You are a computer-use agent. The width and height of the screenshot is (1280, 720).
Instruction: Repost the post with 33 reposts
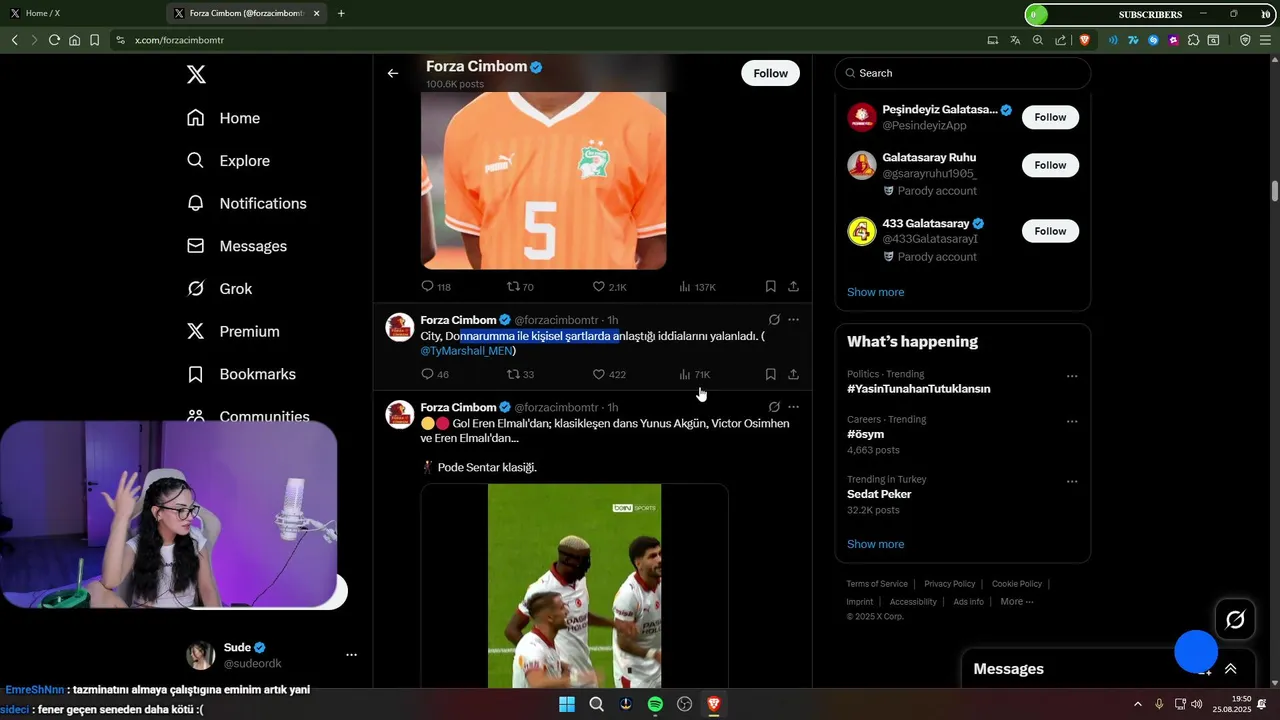(520, 374)
